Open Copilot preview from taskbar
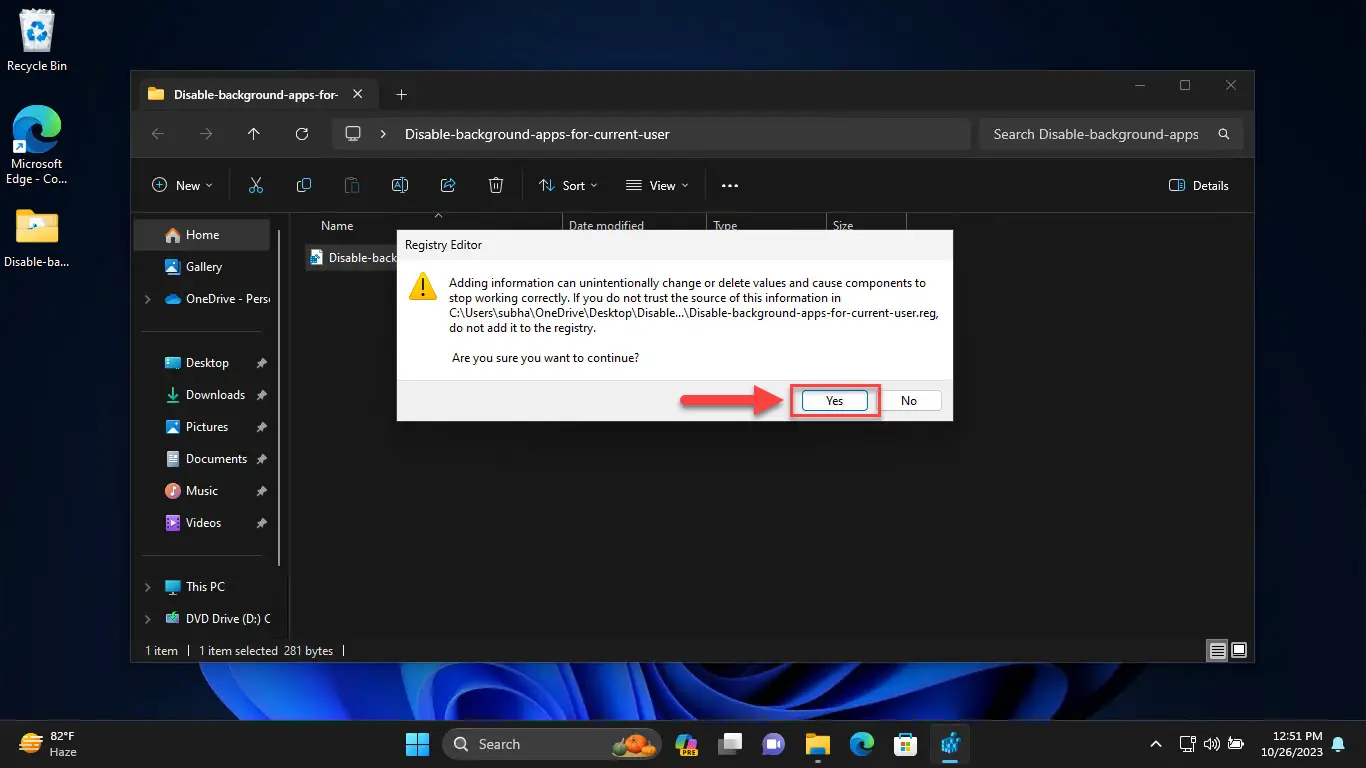Image resolution: width=1366 pixels, height=768 pixels. [686, 744]
